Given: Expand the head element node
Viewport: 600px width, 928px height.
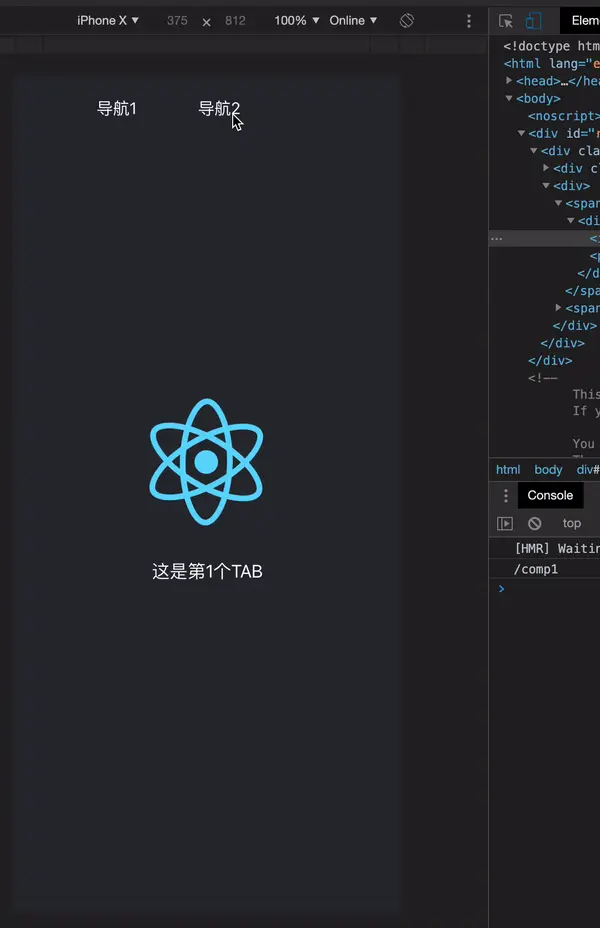Looking at the screenshot, I should click(509, 80).
